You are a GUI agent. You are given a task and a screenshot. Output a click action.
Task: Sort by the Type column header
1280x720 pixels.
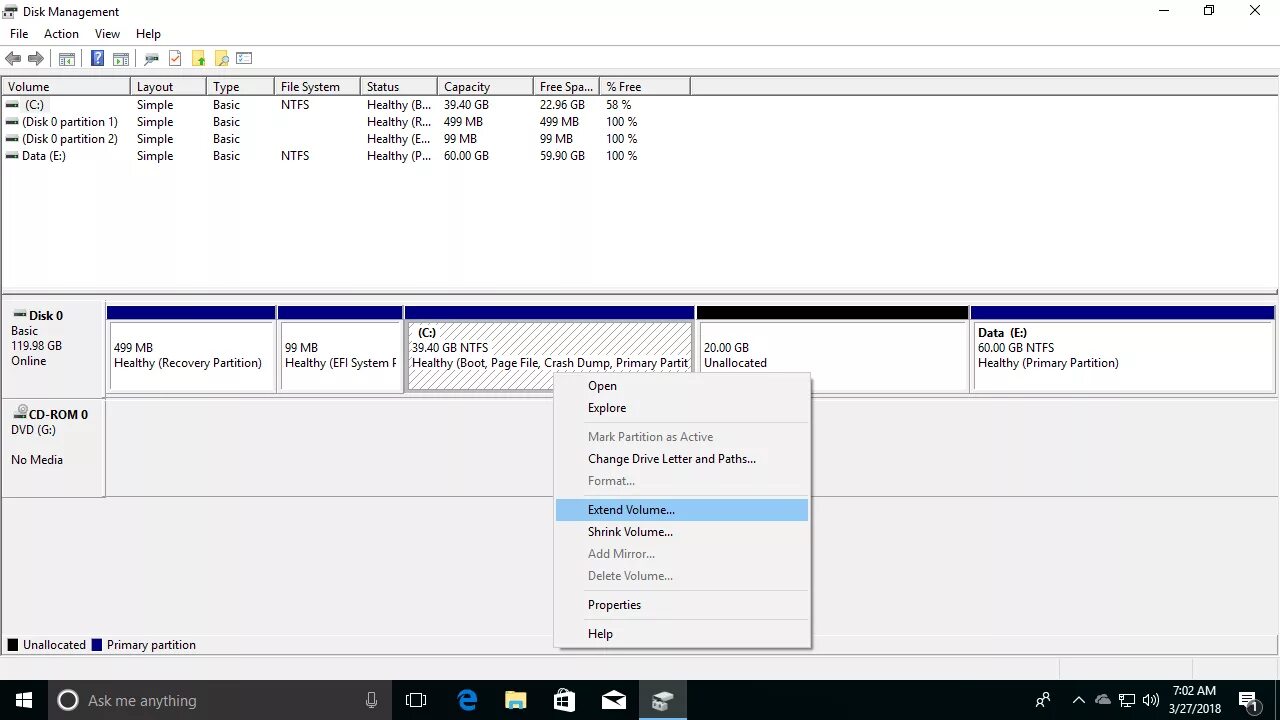click(240, 87)
